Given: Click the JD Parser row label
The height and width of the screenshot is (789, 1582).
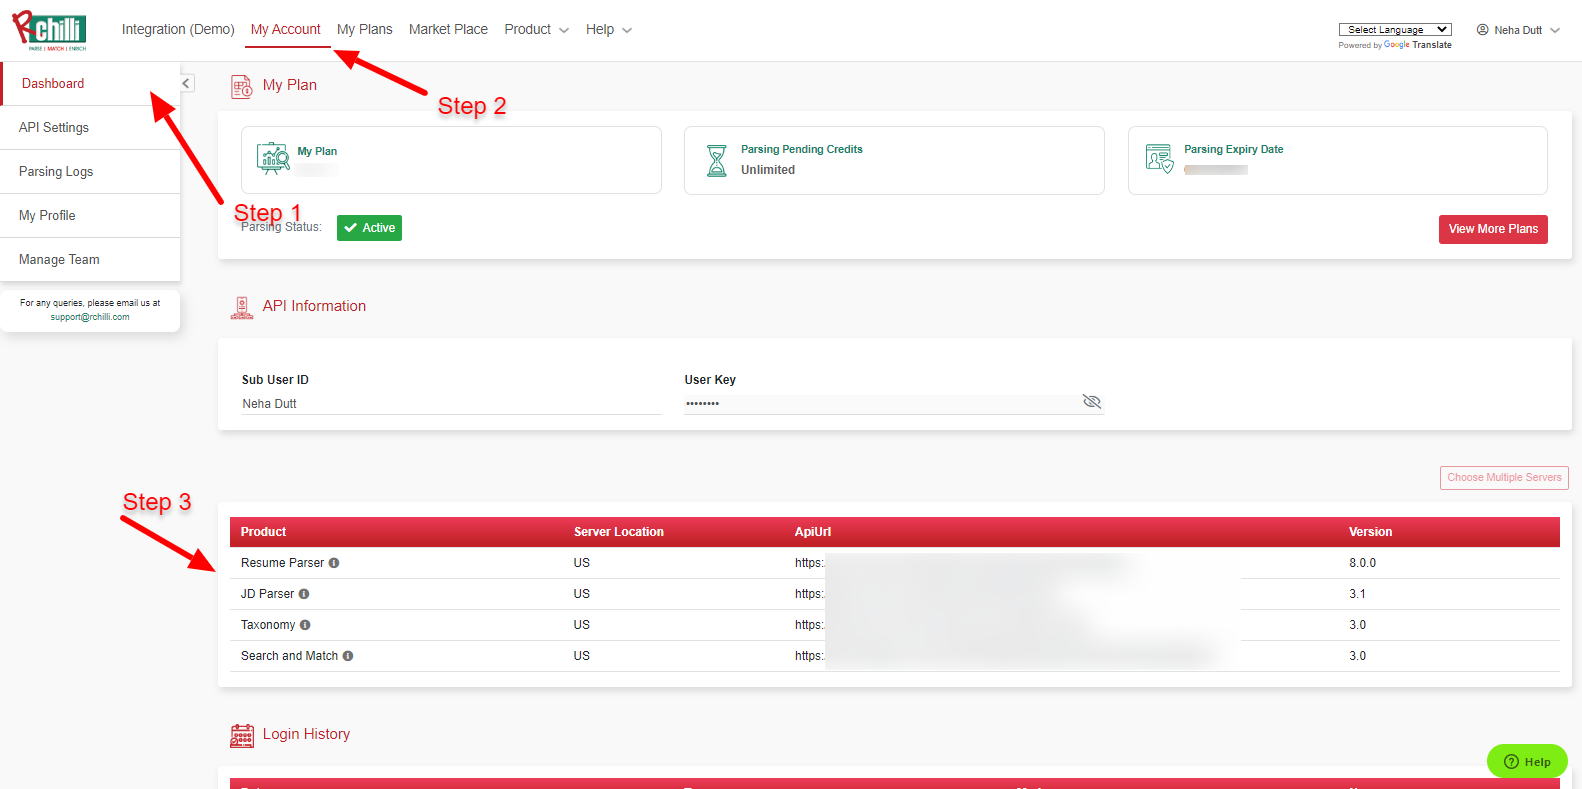Looking at the screenshot, I should [268, 594].
